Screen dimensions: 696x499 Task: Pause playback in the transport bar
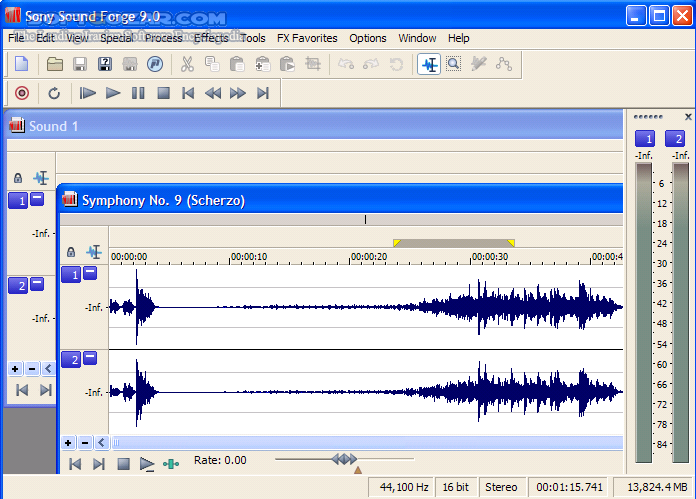[x=138, y=93]
